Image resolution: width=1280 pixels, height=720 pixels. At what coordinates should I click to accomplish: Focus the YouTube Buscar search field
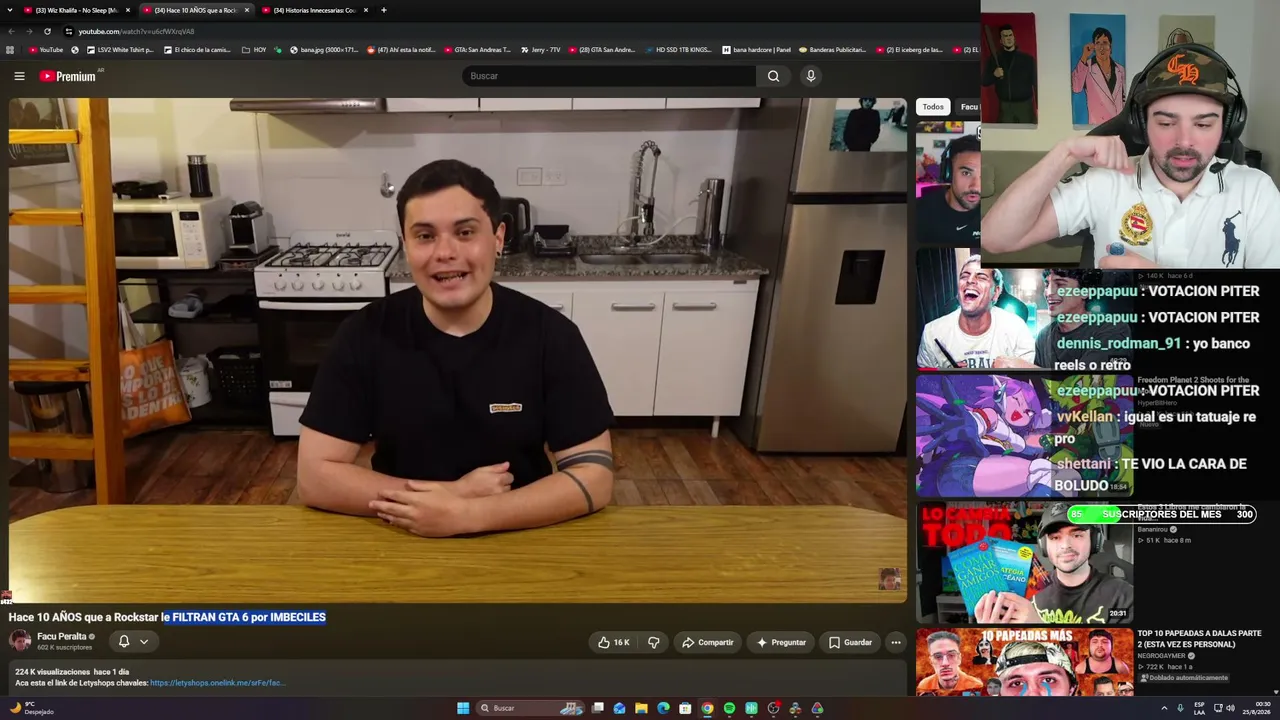(x=610, y=76)
